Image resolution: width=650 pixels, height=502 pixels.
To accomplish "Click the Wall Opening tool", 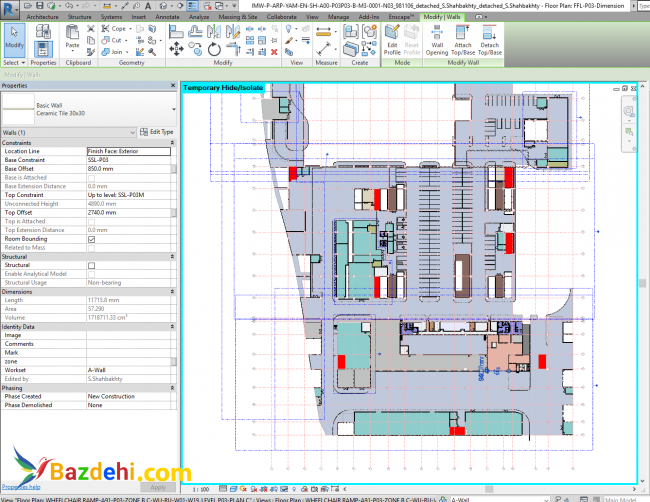I will tap(437, 38).
